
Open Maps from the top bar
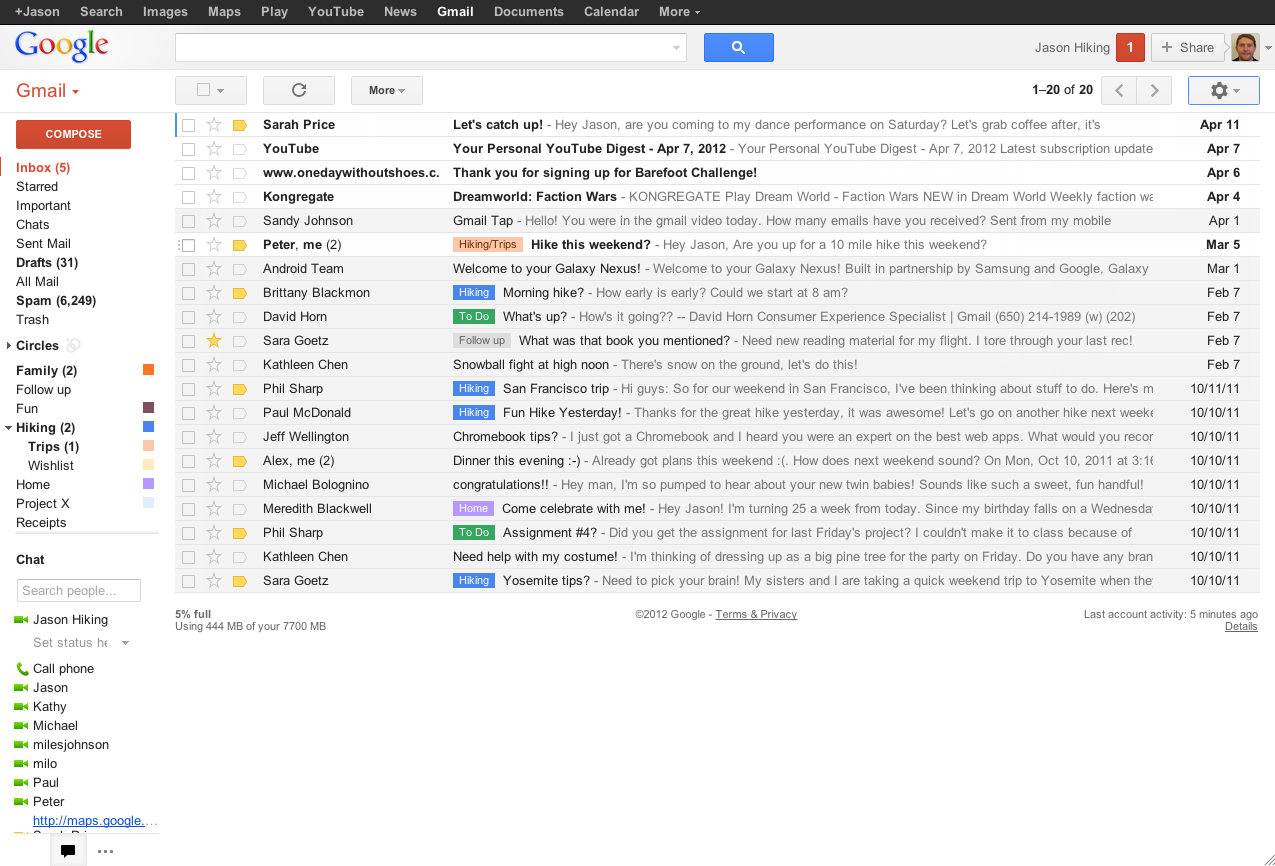point(224,12)
